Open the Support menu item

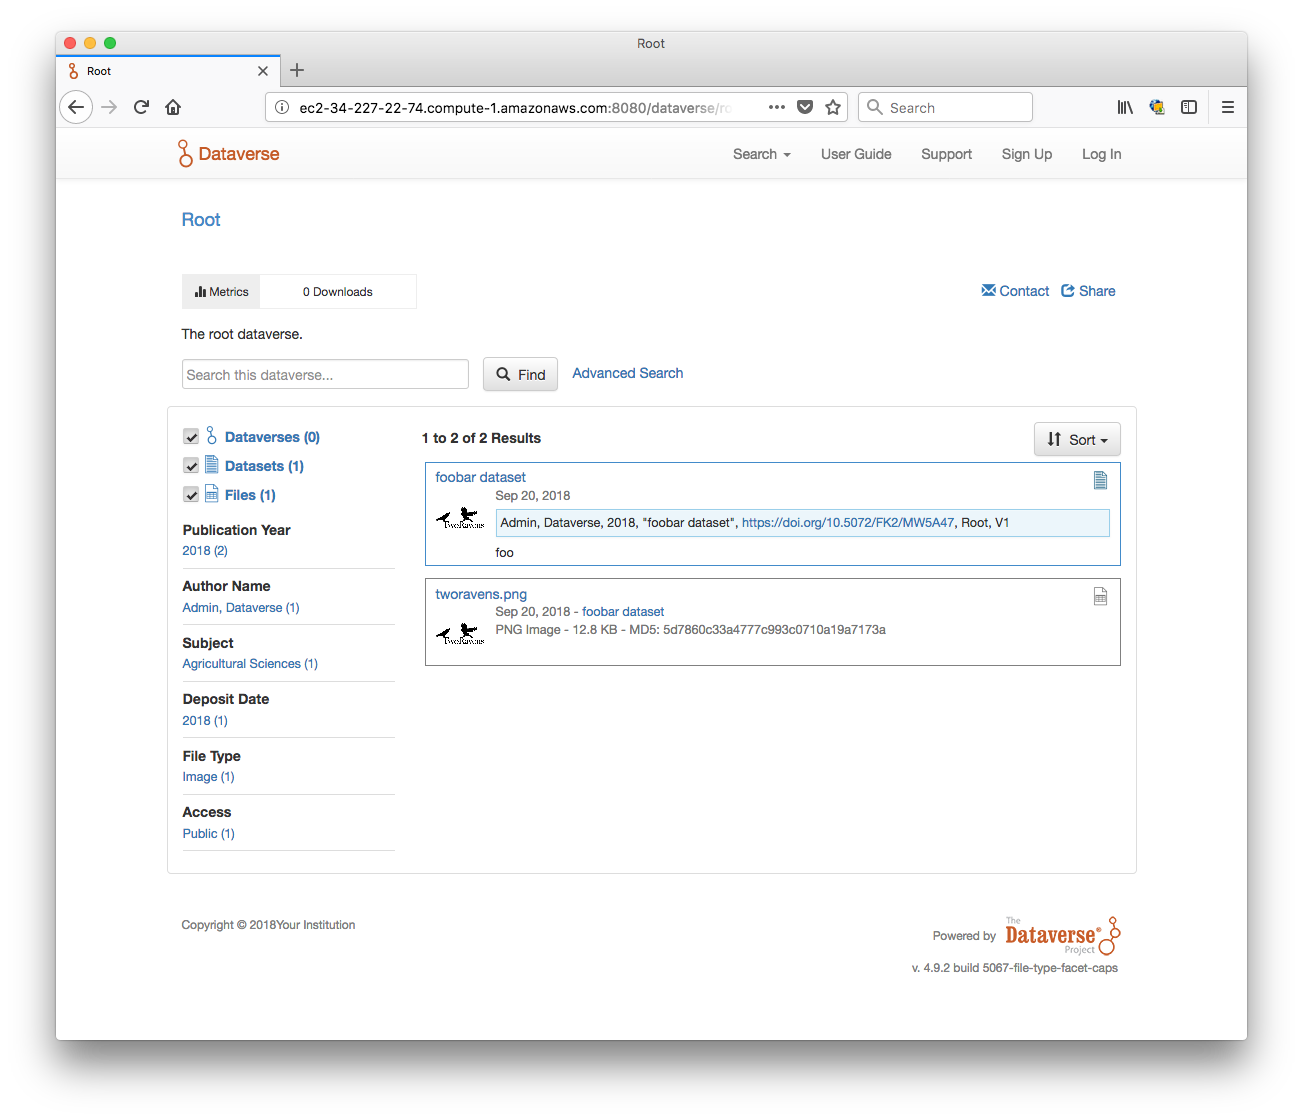(946, 154)
